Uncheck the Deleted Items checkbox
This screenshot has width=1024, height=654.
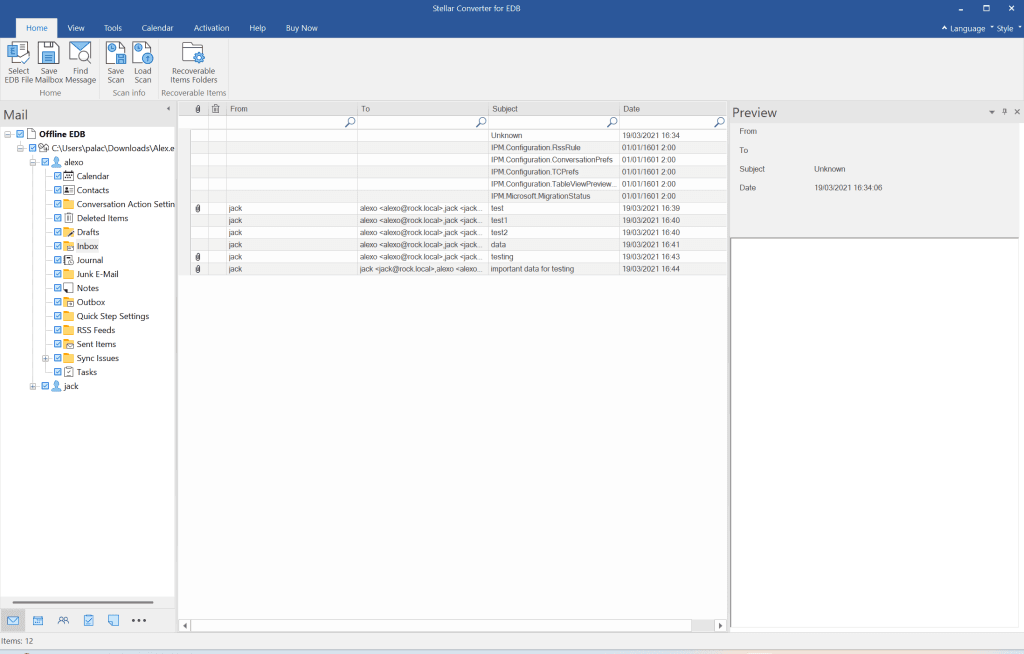[57, 218]
